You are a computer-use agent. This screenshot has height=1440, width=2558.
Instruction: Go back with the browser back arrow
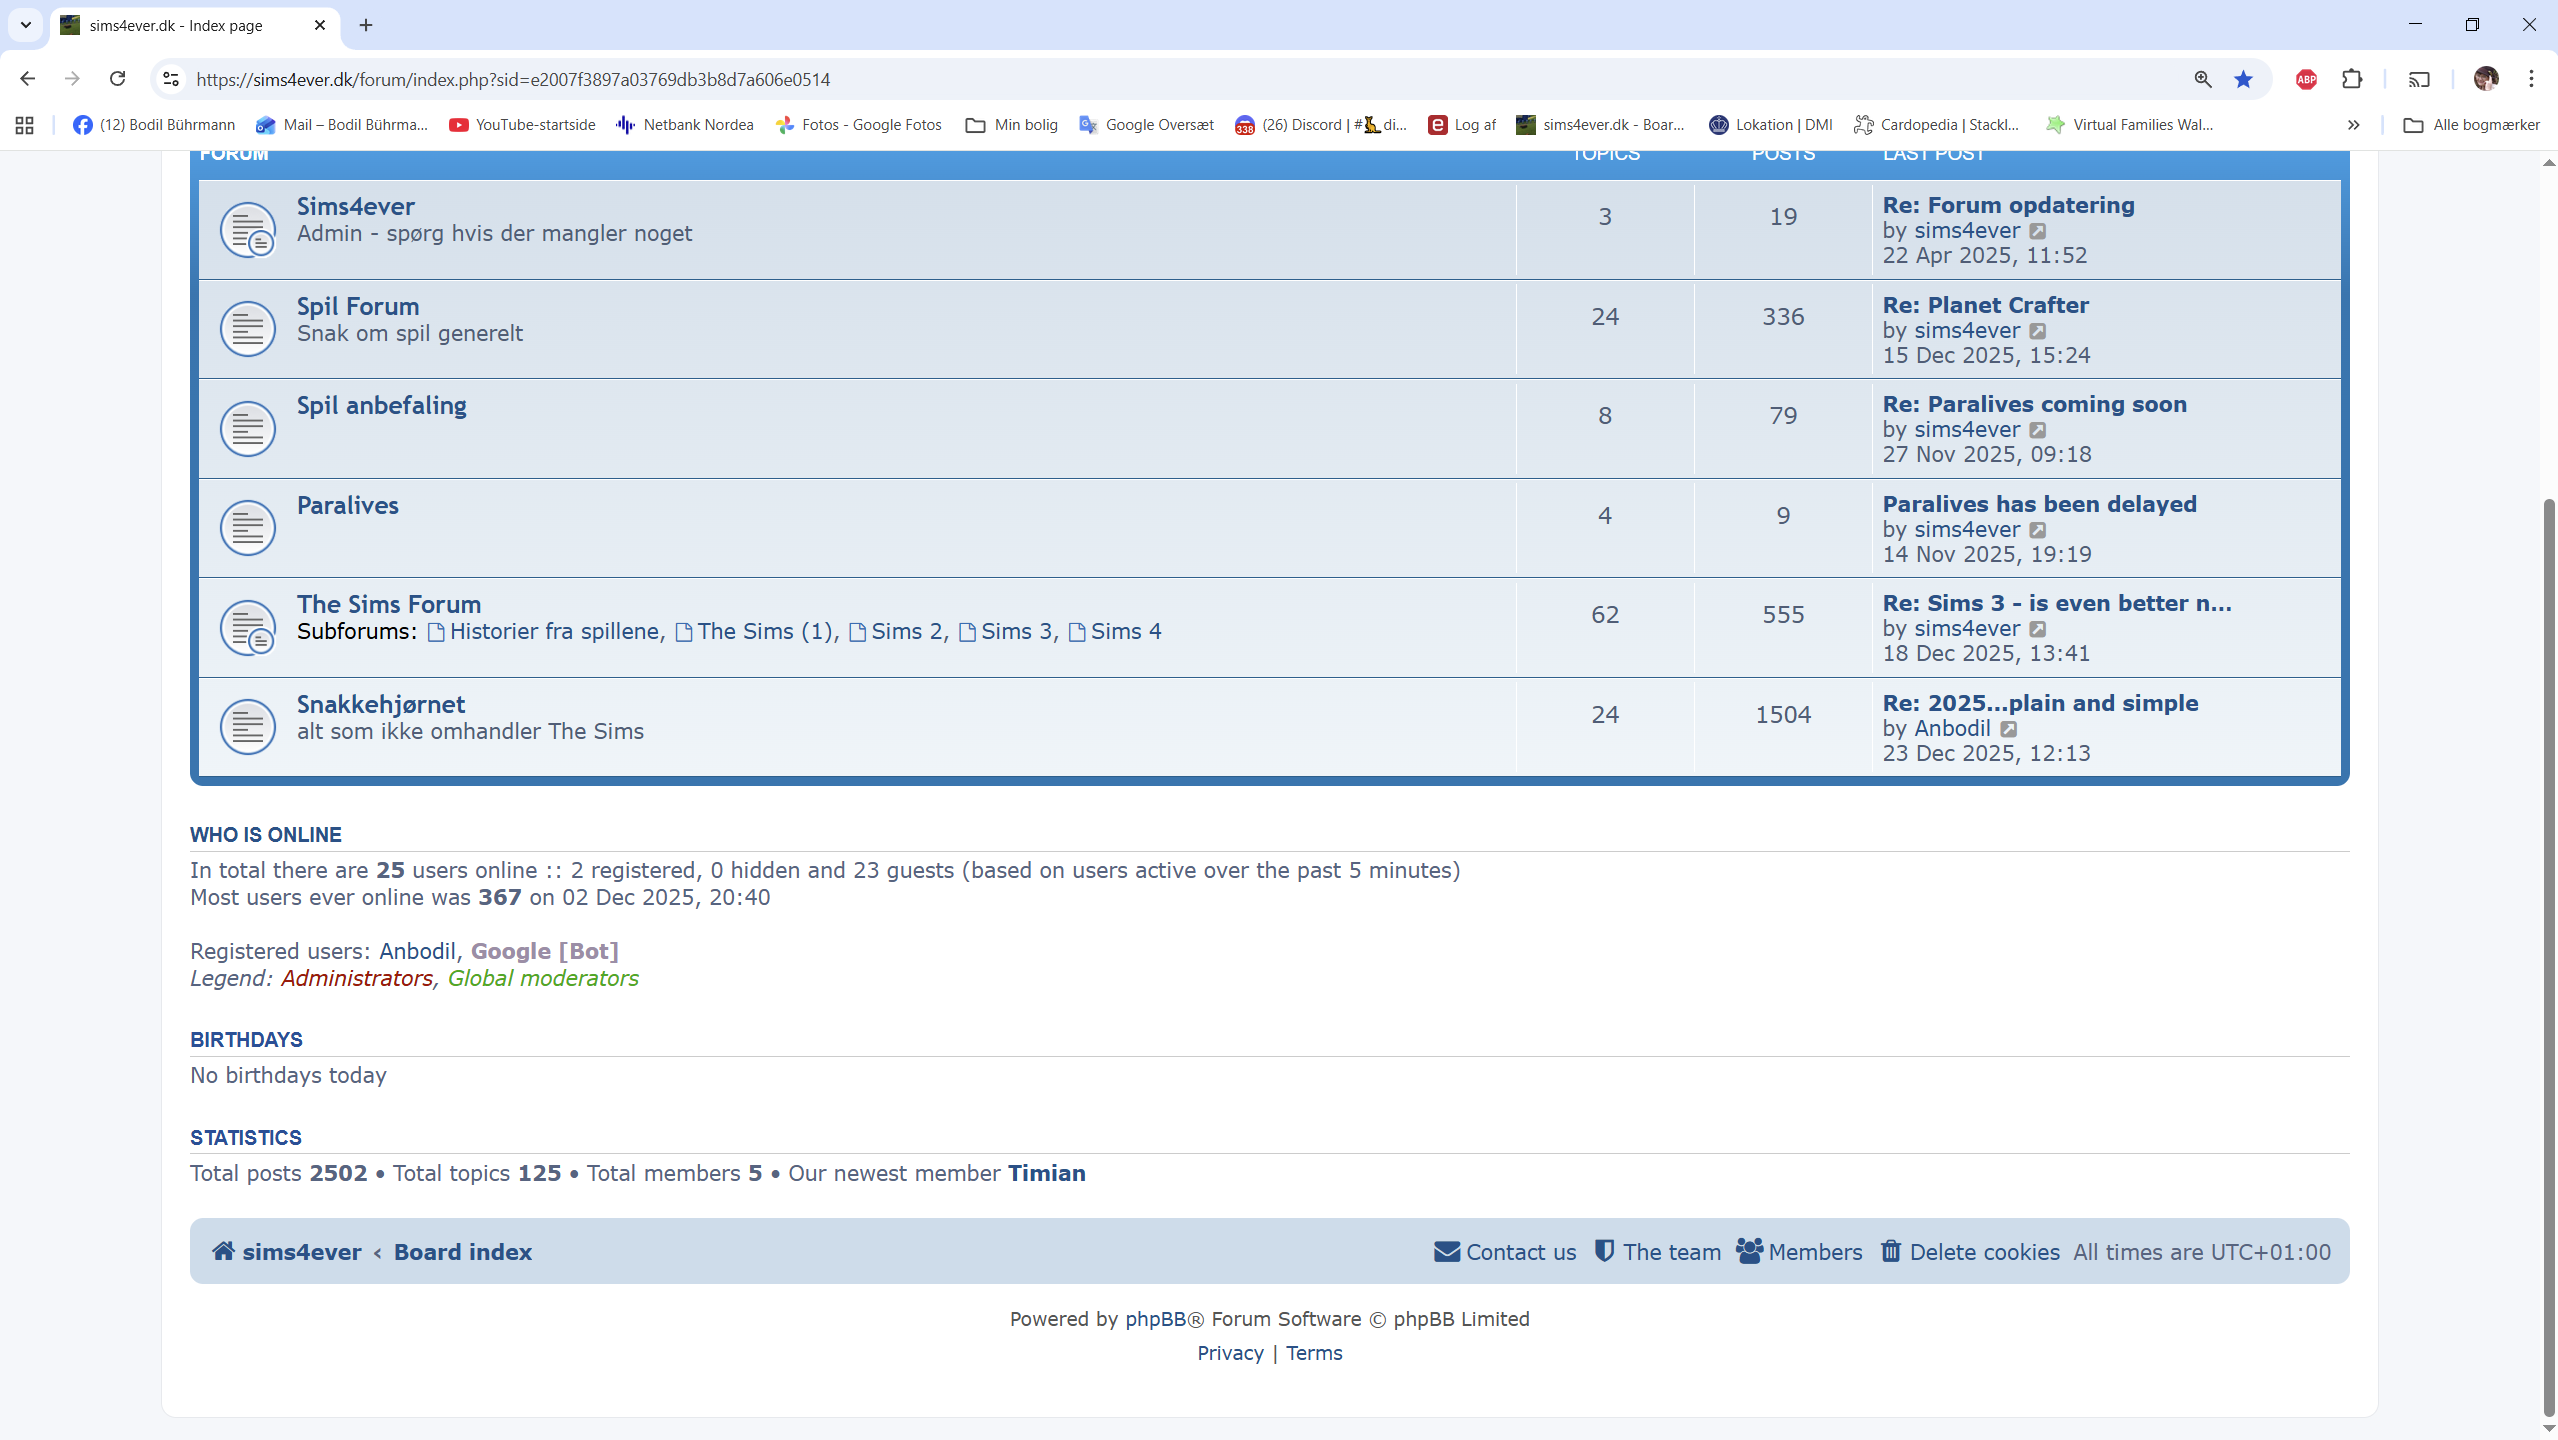[27, 79]
